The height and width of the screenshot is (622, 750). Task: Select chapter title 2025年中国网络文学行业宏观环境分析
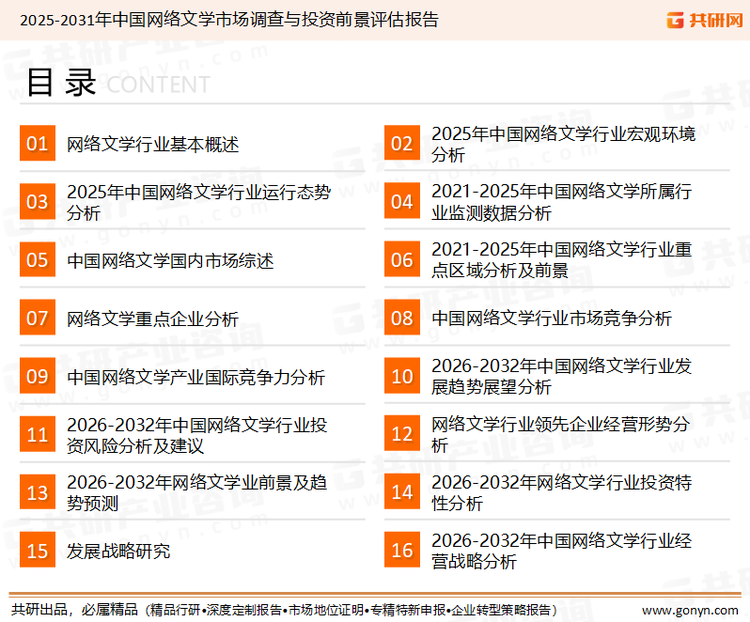[x=563, y=144]
